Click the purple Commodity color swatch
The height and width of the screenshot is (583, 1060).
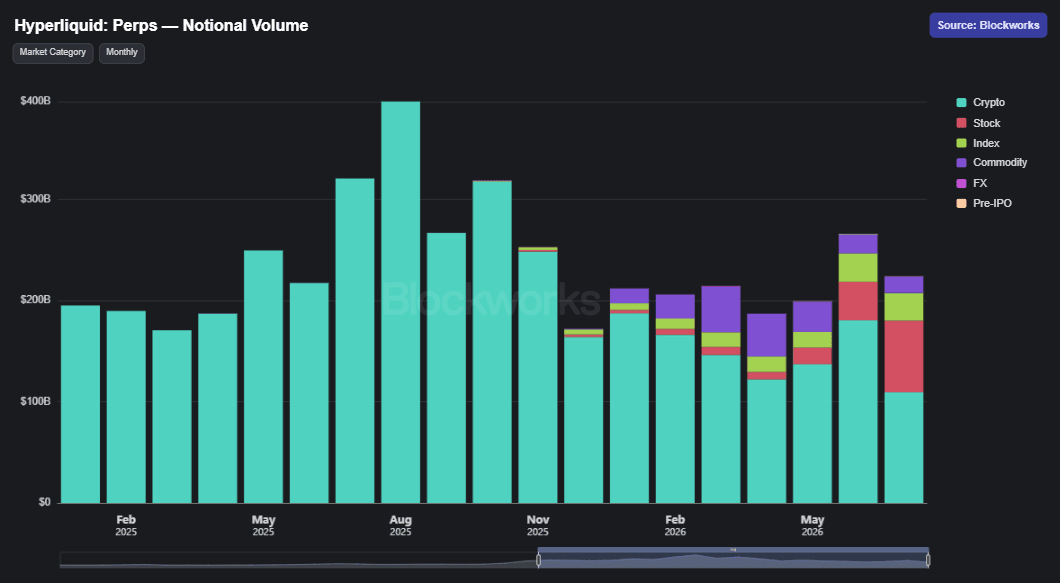click(961, 162)
